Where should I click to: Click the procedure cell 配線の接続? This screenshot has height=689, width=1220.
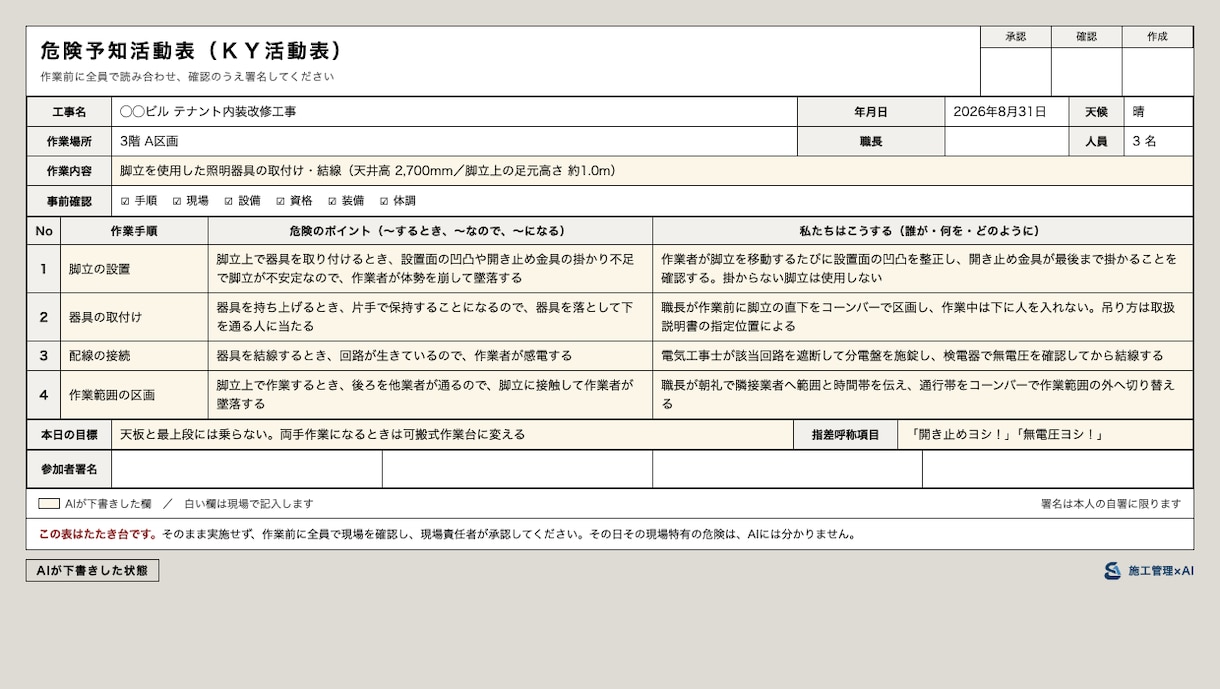pos(134,356)
